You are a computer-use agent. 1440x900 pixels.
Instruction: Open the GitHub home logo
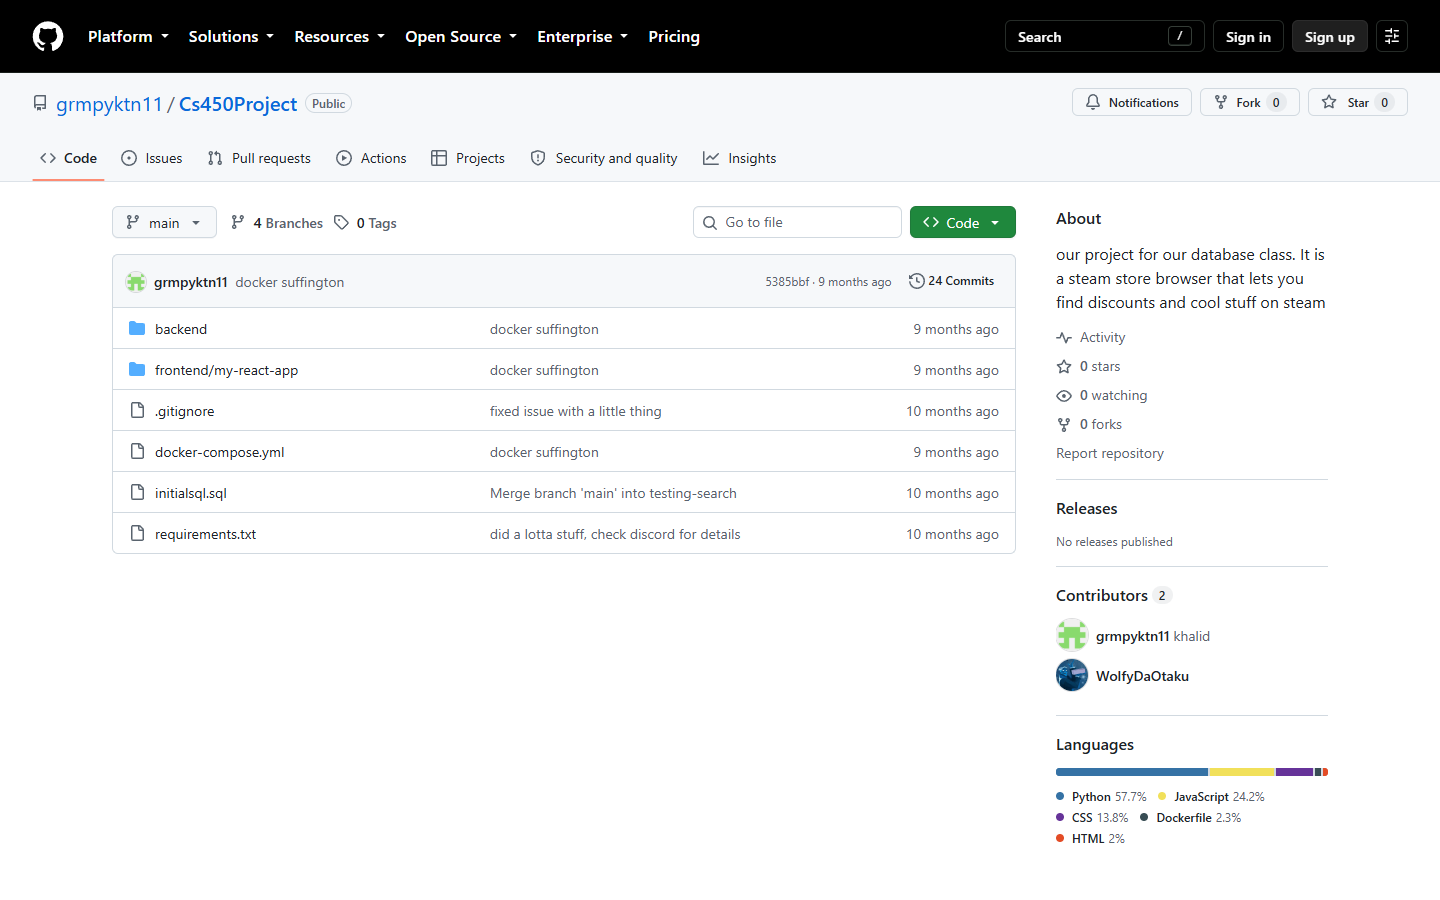click(x=48, y=37)
